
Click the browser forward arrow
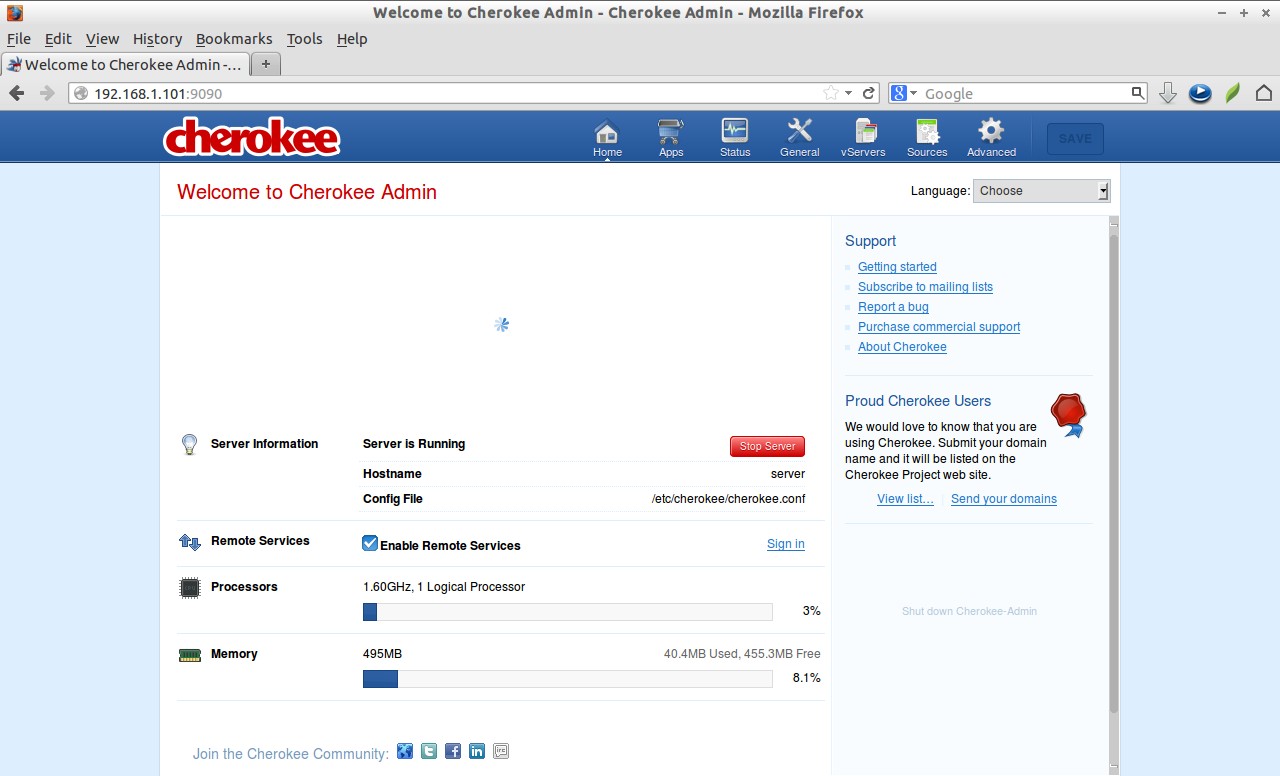tap(47, 93)
